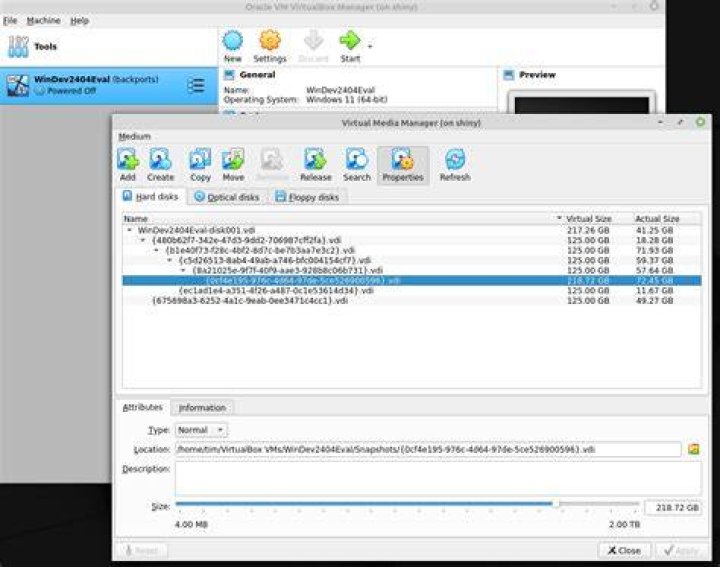Click the Add medium icon
This screenshot has width=720, height=567.
(128, 159)
